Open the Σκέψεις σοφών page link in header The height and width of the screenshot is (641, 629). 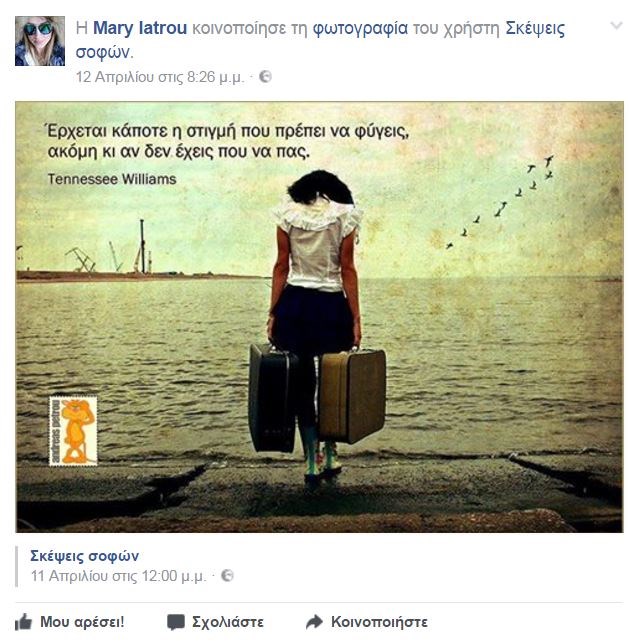pyautogui.click(x=320, y=40)
